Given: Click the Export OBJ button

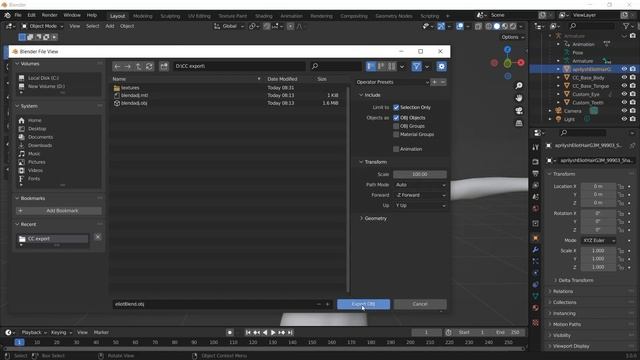Looking at the screenshot, I should coord(363,304).
